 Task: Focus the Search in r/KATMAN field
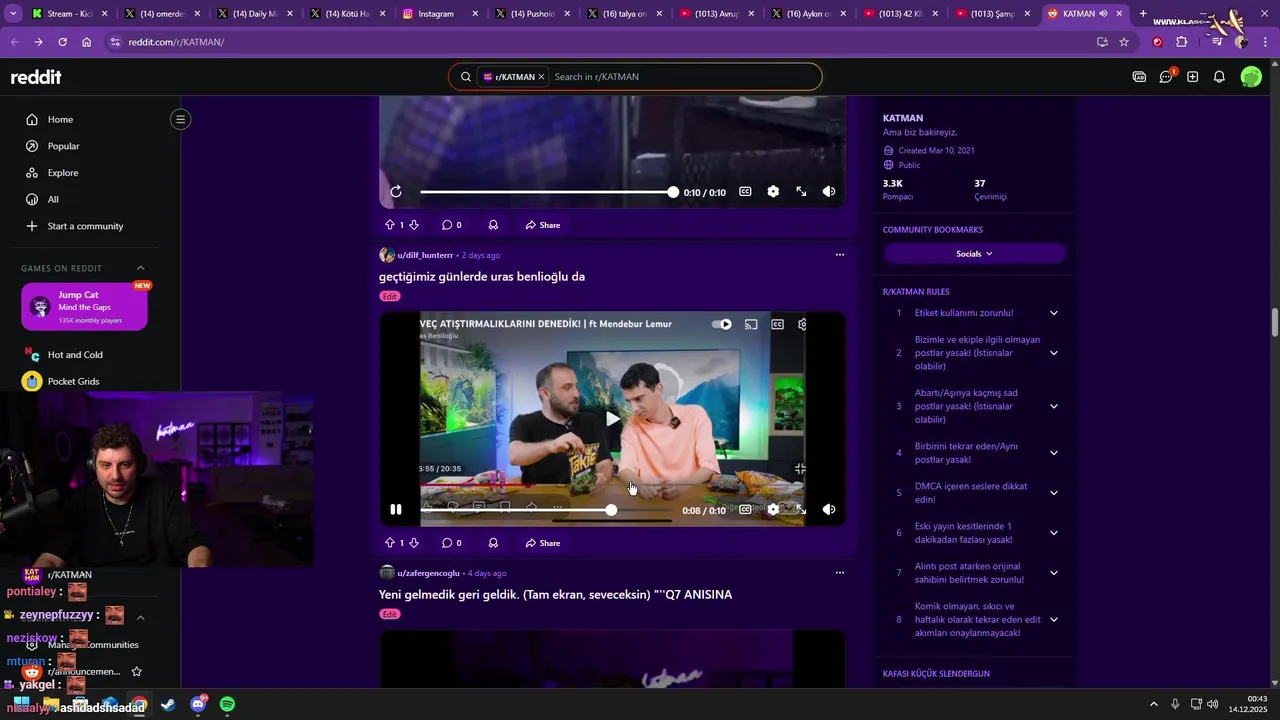pos(682,77)
